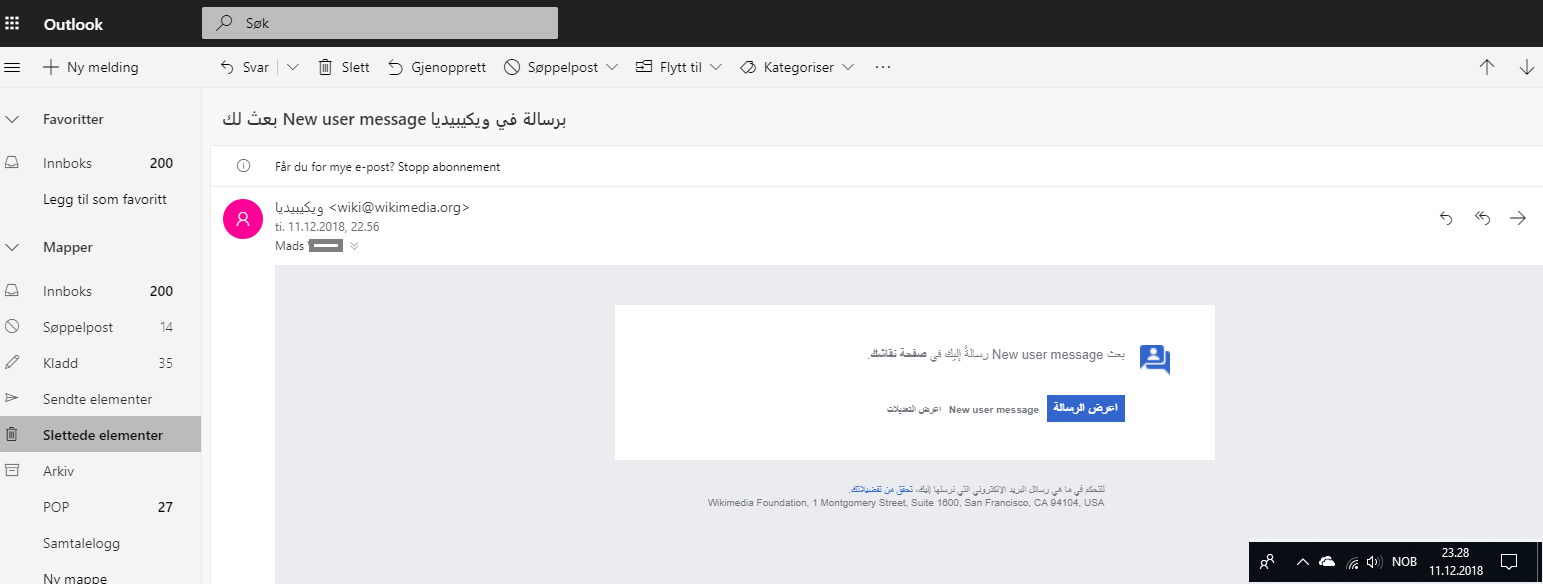
Task: Click the pink sender avatar icon
Action: pos(243,218)
